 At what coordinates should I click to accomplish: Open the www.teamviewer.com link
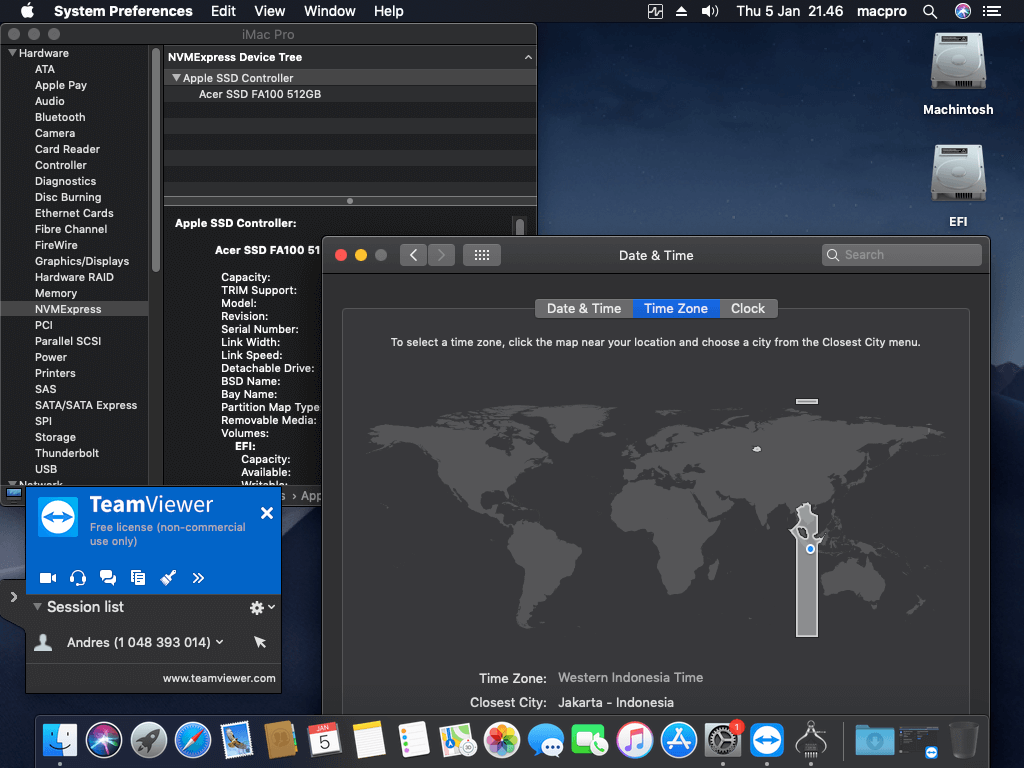tap(219, 678)
